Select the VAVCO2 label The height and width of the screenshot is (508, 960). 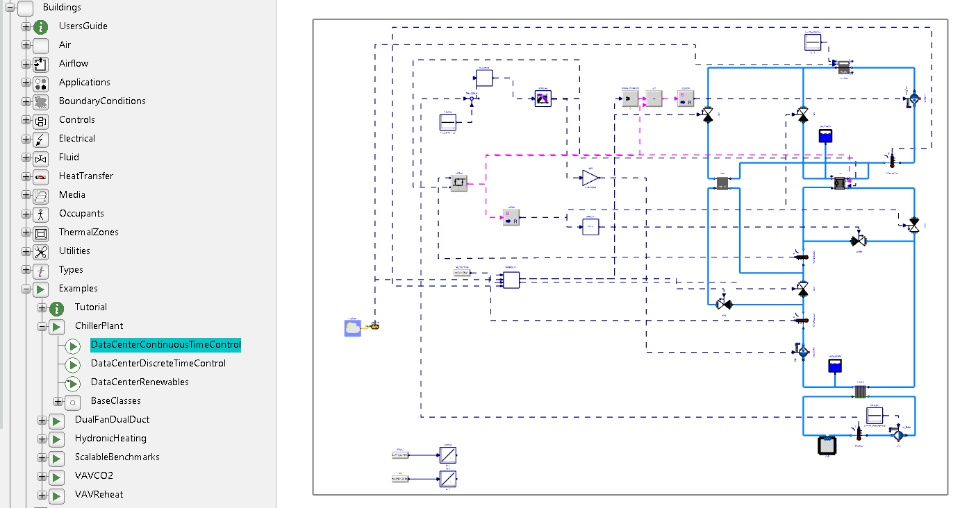[x=94, y=476]
